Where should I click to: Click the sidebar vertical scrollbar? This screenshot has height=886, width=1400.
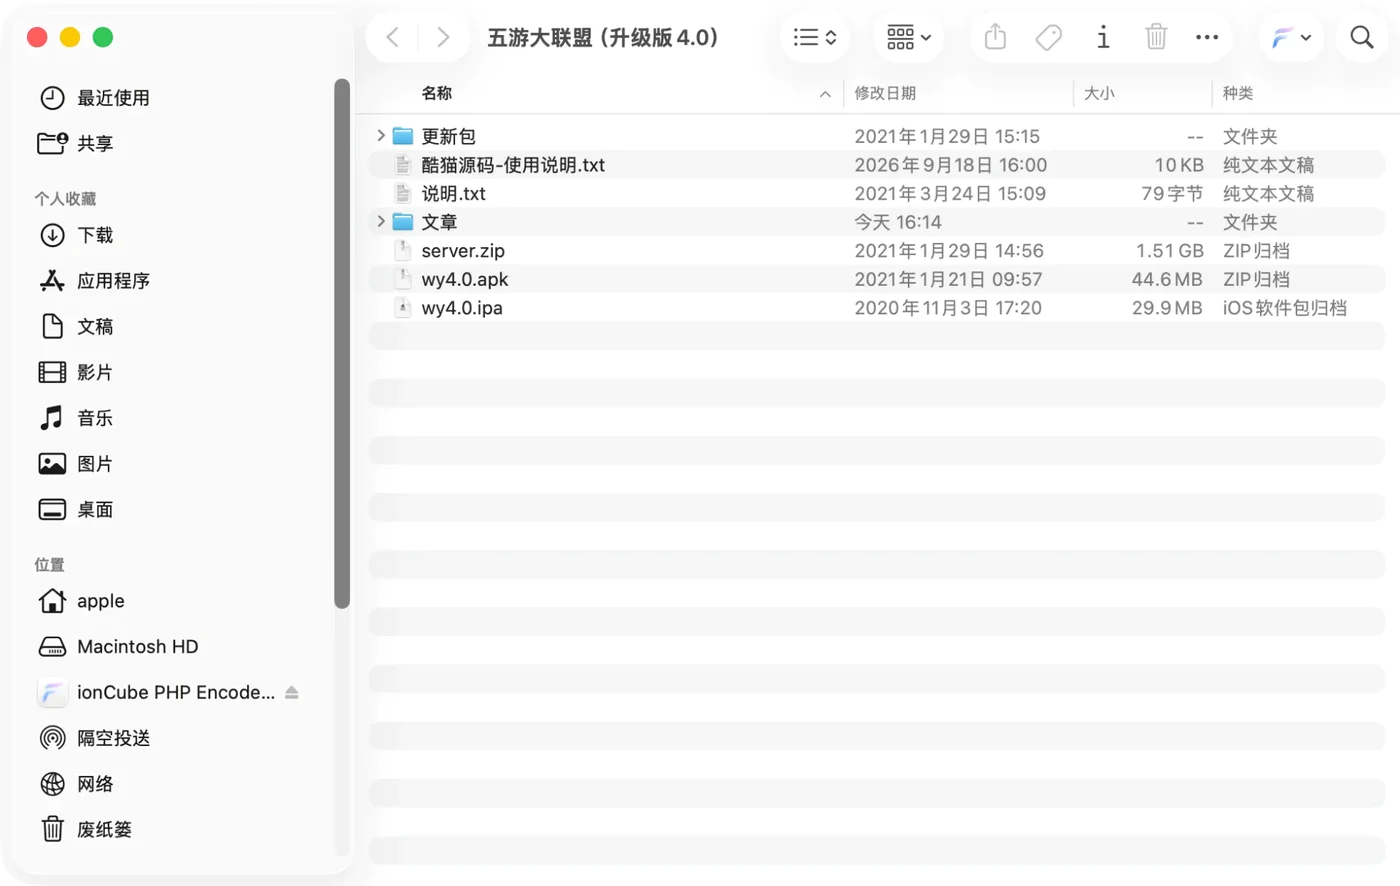point(342,343)
